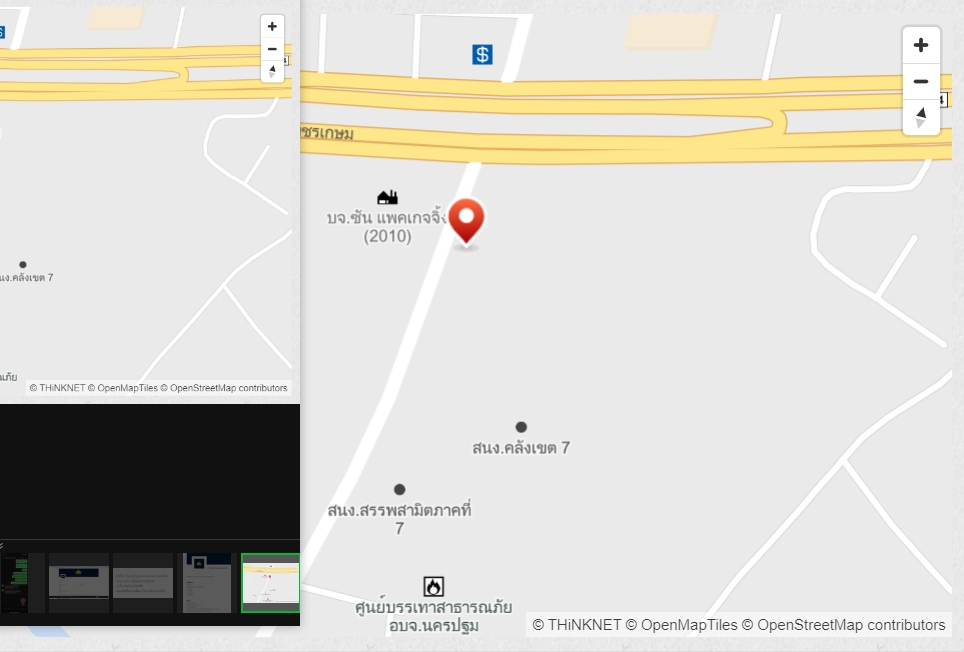
Task: Open the dark-header profile page thumbnail
Action: tap(207, 583)
